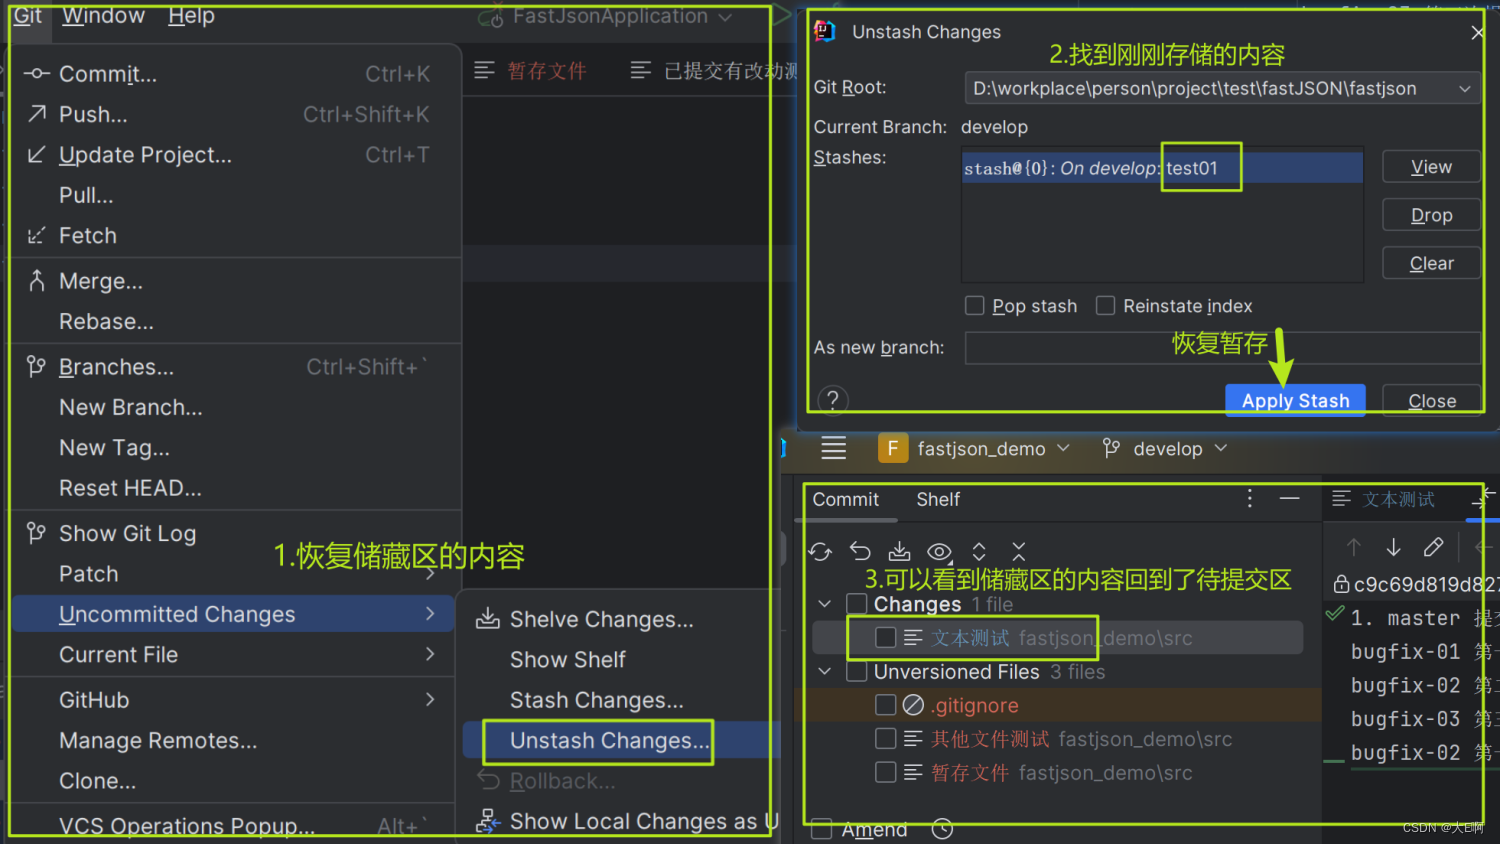Open the Git menu in menu bar
The height and width of the screenshot is (844, 1500).
27,16
